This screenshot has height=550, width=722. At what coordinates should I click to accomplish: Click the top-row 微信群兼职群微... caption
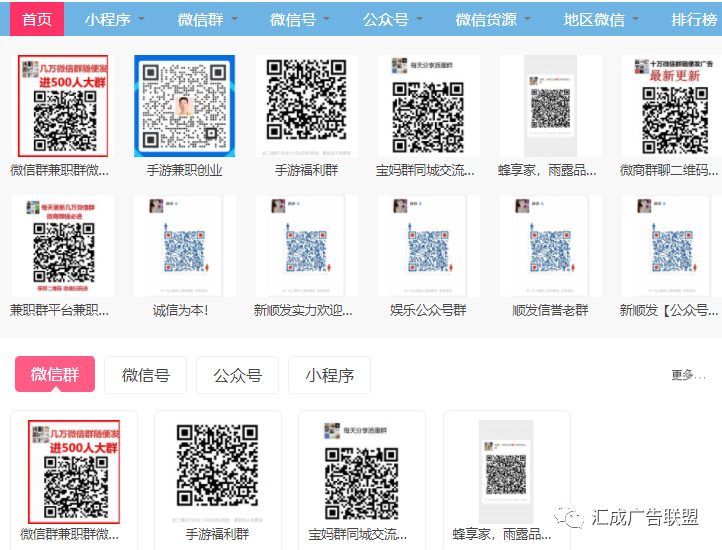tap(59, 170)
